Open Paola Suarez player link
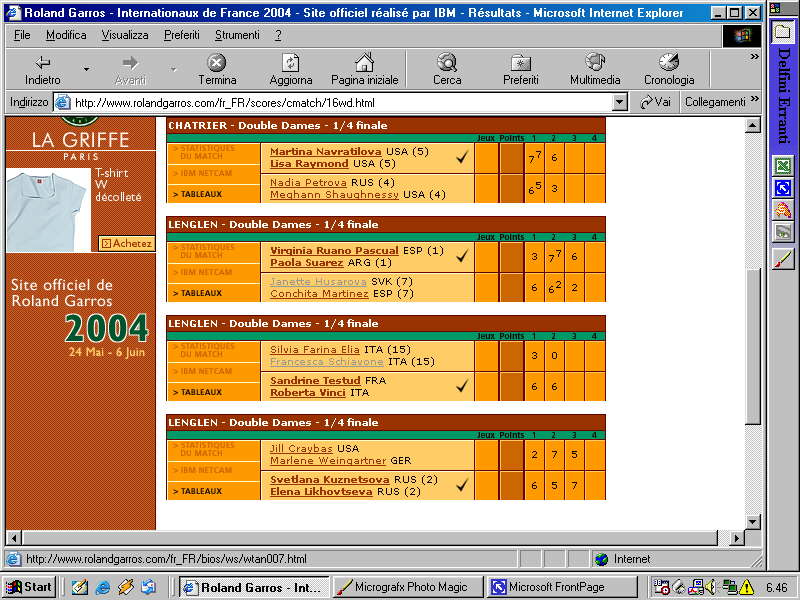Screen dimensions: 800x600 [x=307, y=263]
